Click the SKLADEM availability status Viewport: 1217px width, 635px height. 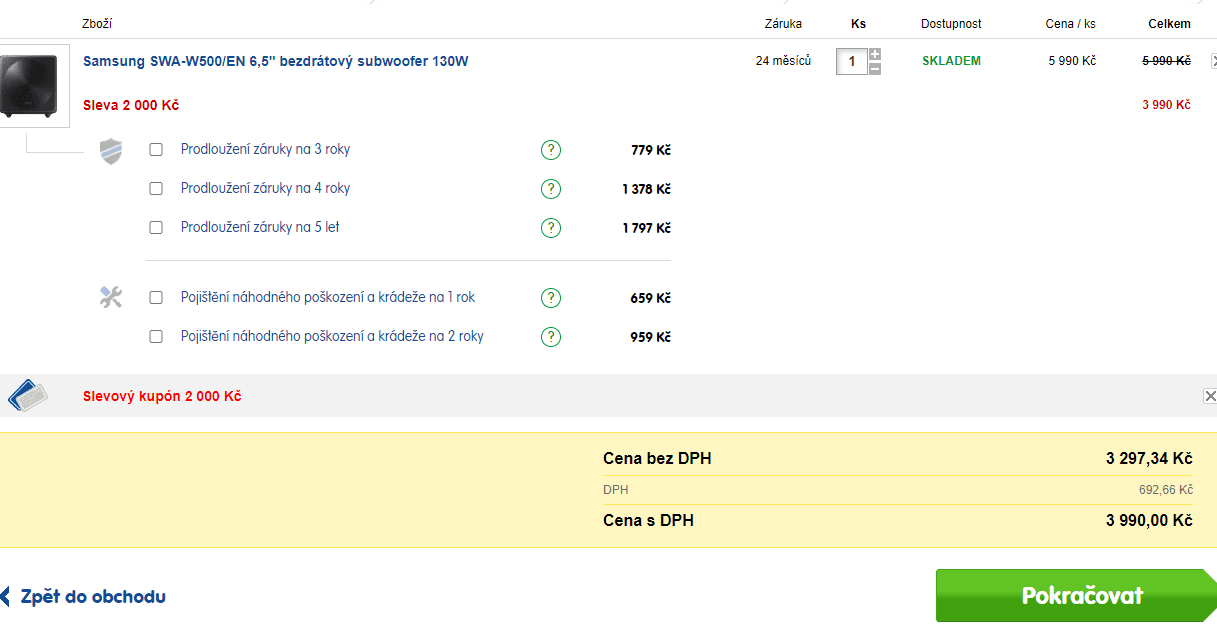(x=951, y=61)
